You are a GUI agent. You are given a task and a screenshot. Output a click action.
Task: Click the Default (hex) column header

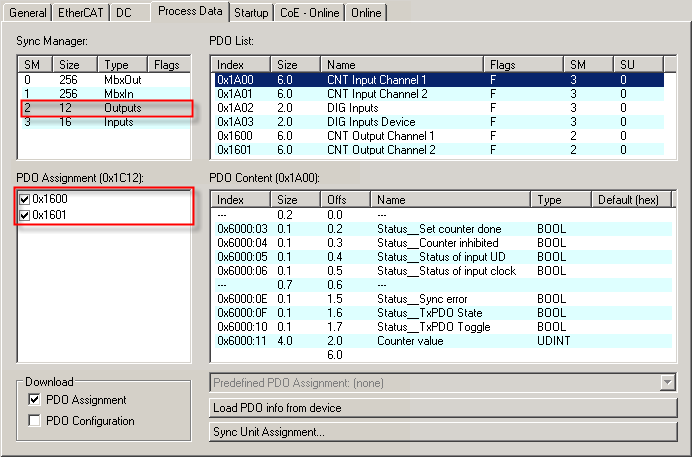[631, 199]
